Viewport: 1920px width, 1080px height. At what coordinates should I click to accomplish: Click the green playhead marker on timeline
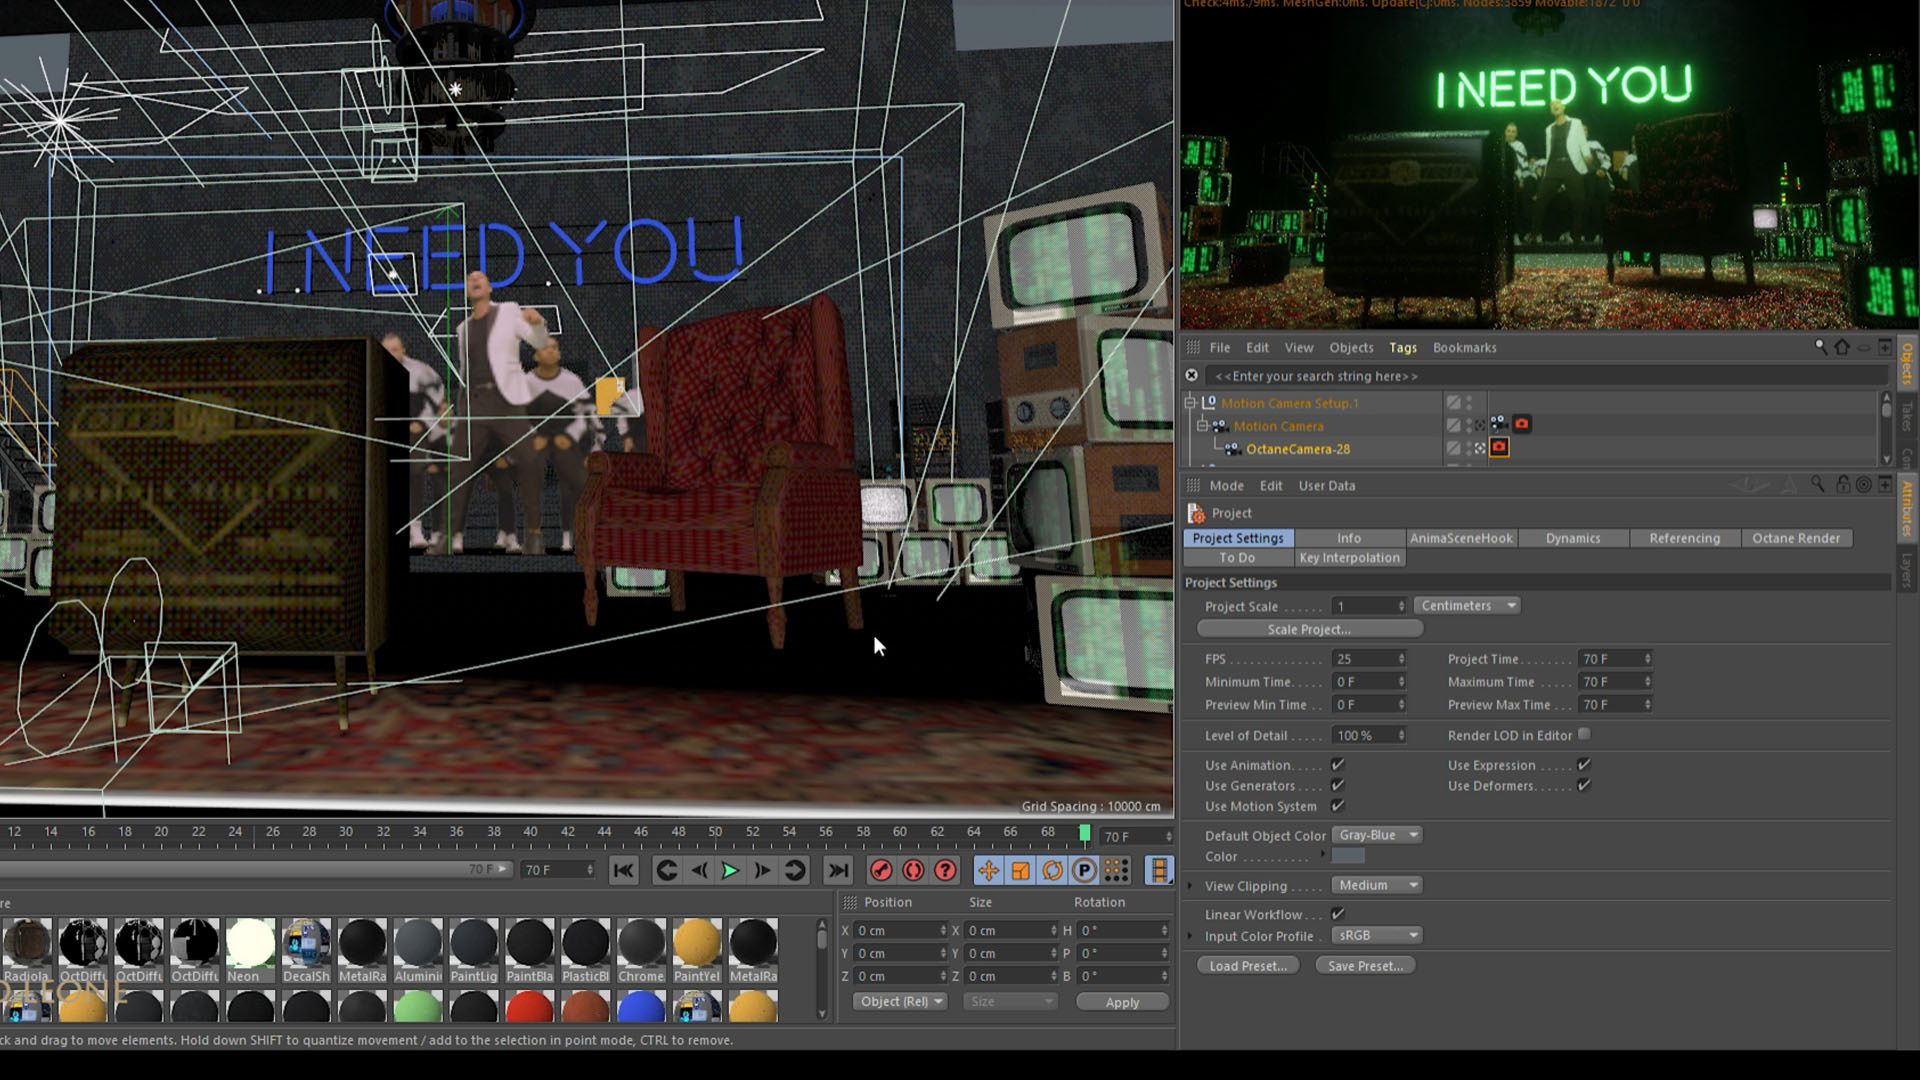1084,832
